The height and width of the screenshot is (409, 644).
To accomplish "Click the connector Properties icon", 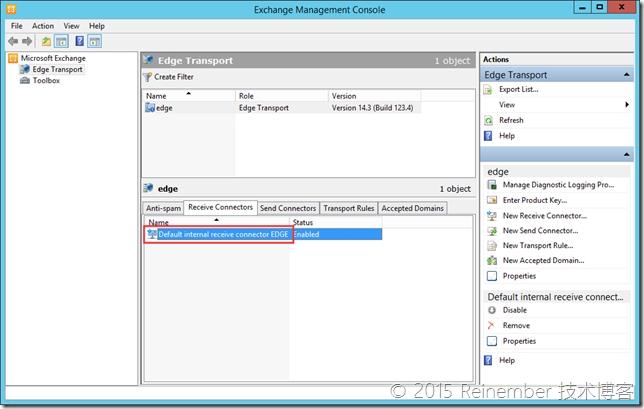I will pos(492,341).
